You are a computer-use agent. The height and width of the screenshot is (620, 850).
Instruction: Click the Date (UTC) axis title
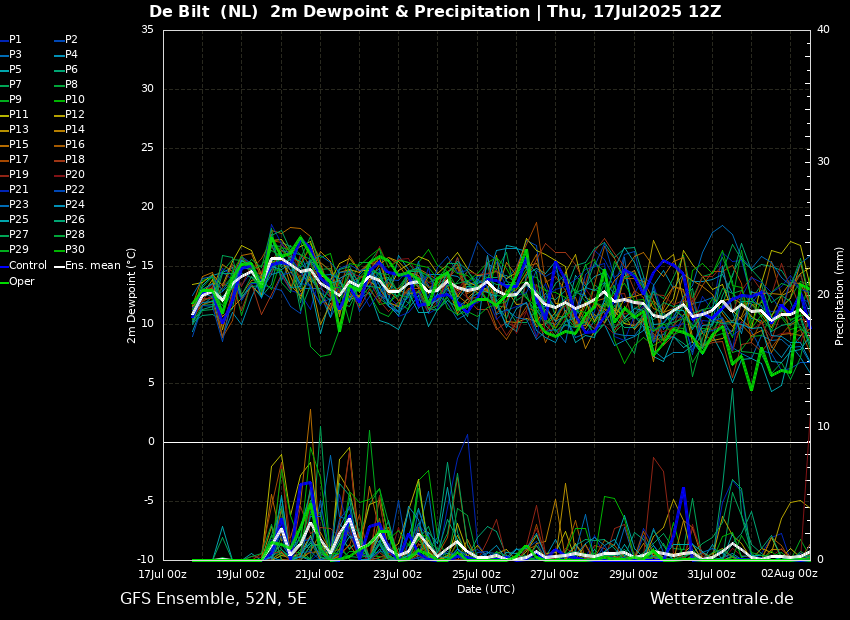[486, 590]
